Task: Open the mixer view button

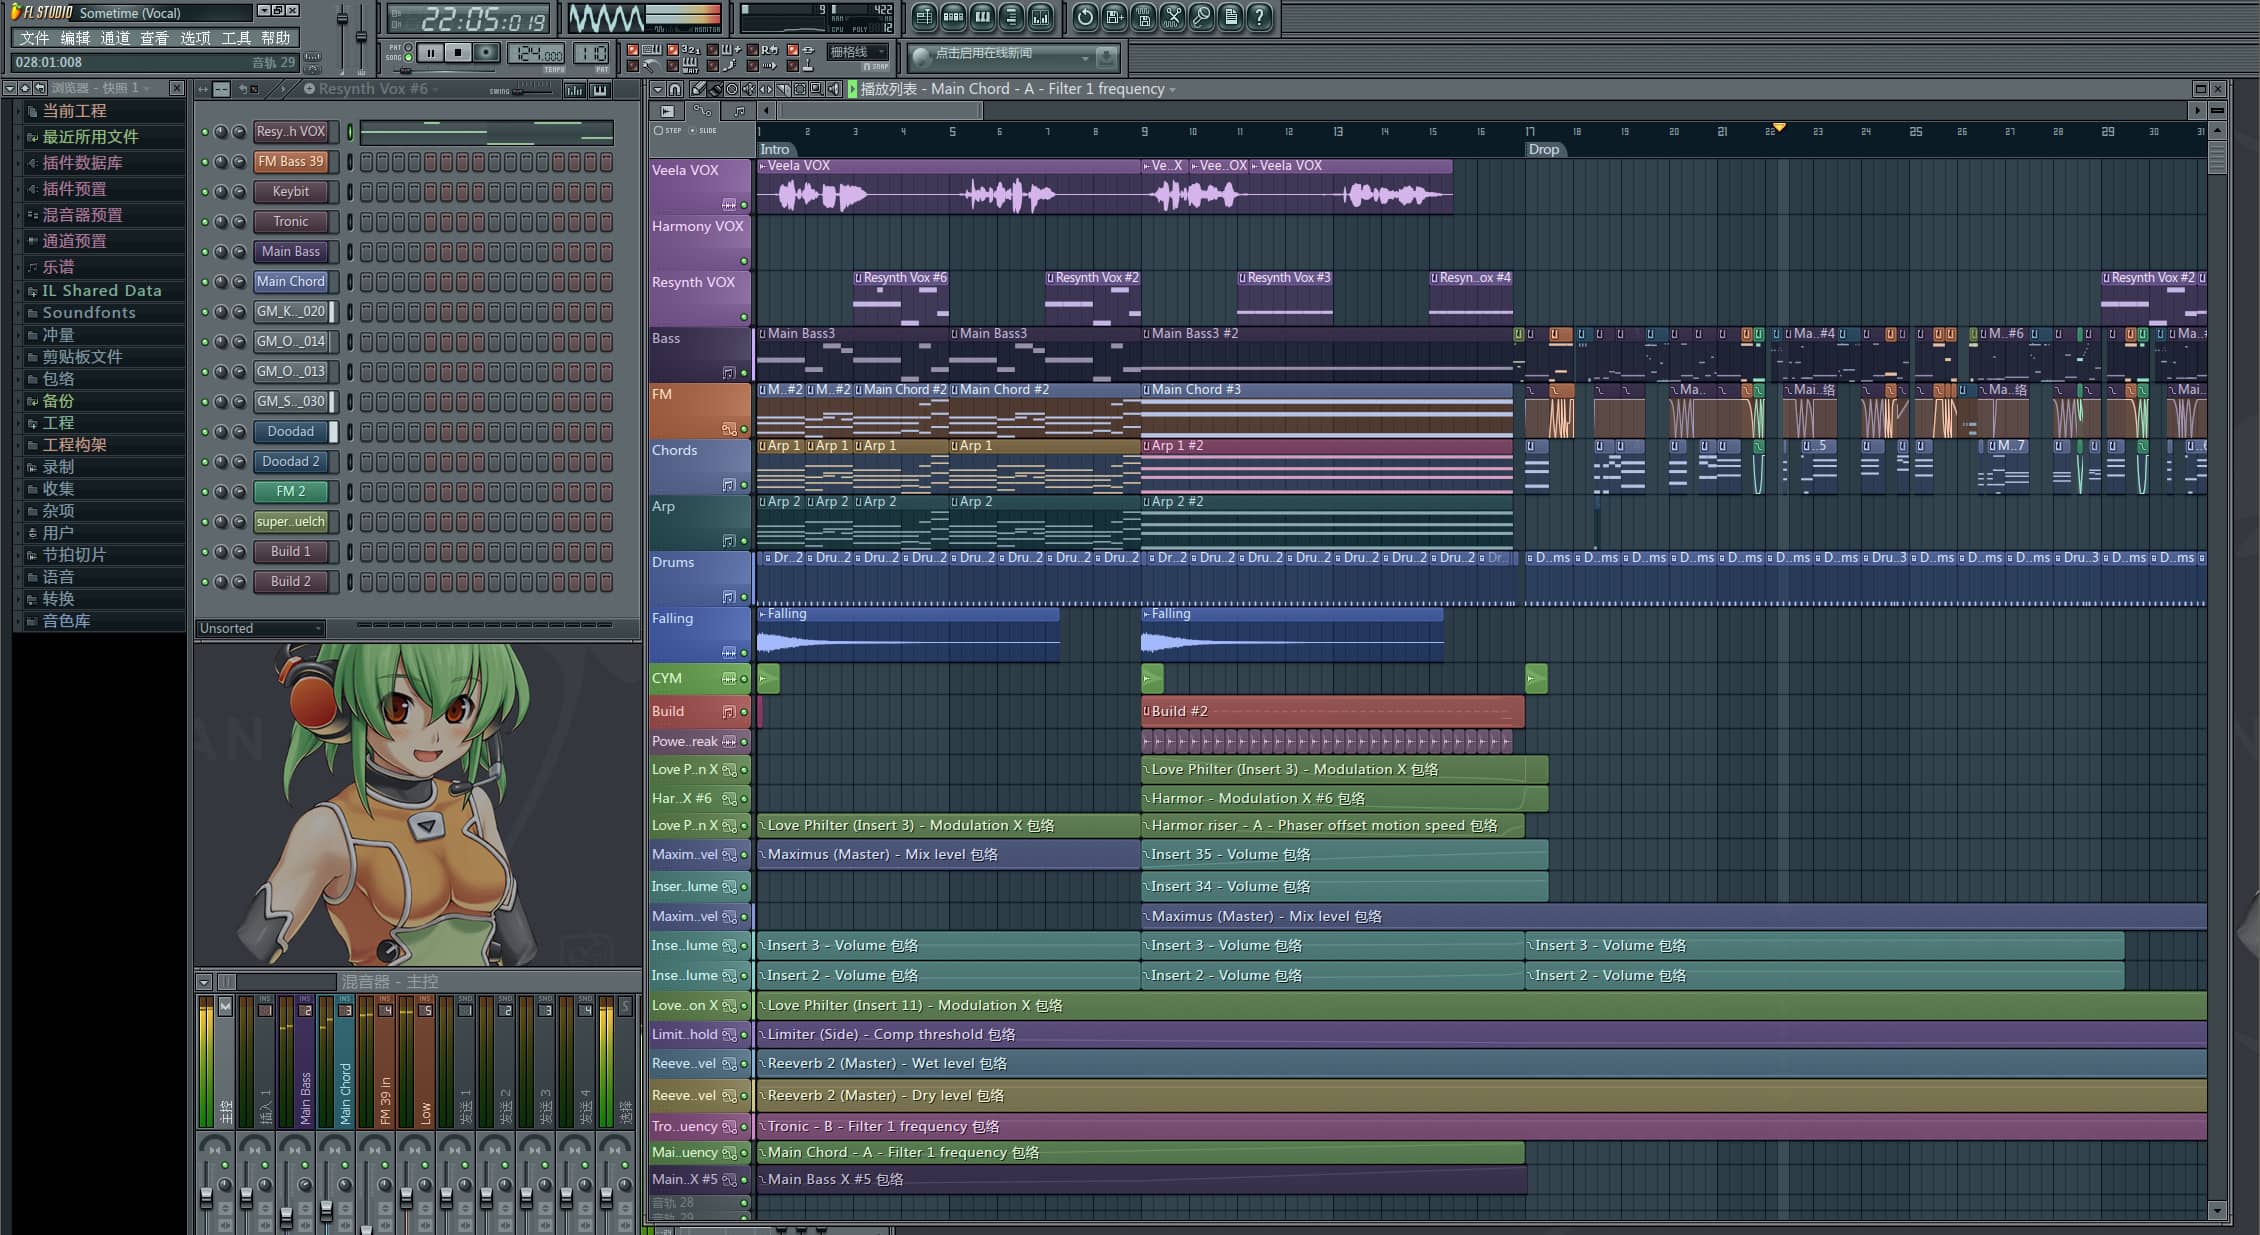Action: (x=1040, y=16)
